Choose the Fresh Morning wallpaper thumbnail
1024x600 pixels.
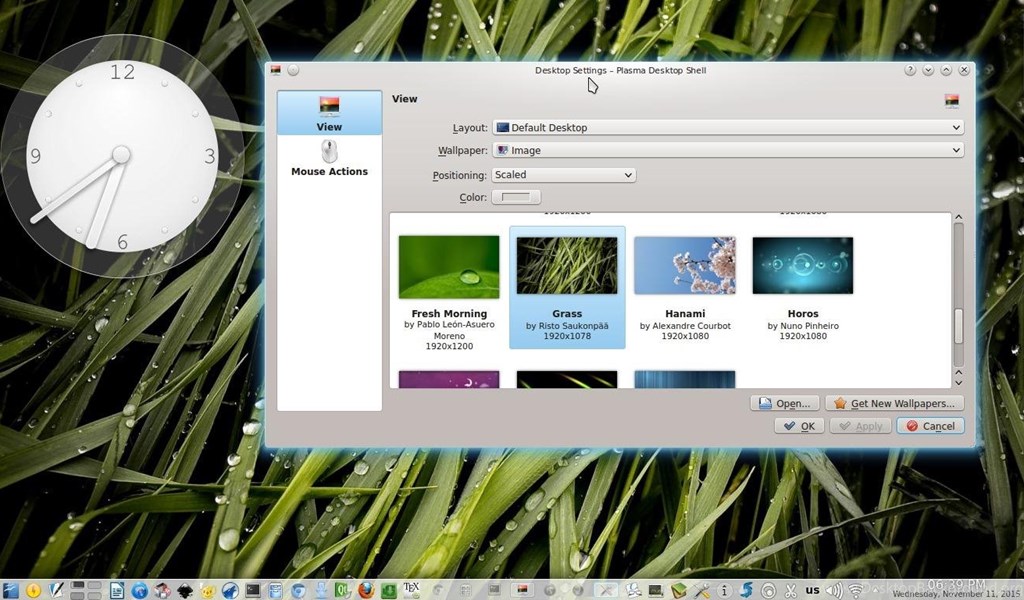(x=449, y=267)
